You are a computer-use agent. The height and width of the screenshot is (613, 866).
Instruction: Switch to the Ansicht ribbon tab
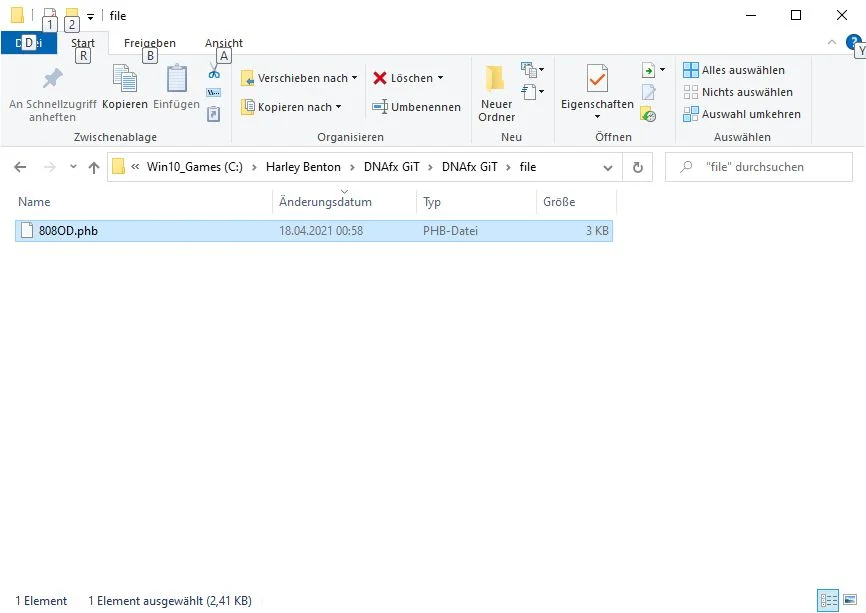tap(224, 43)
